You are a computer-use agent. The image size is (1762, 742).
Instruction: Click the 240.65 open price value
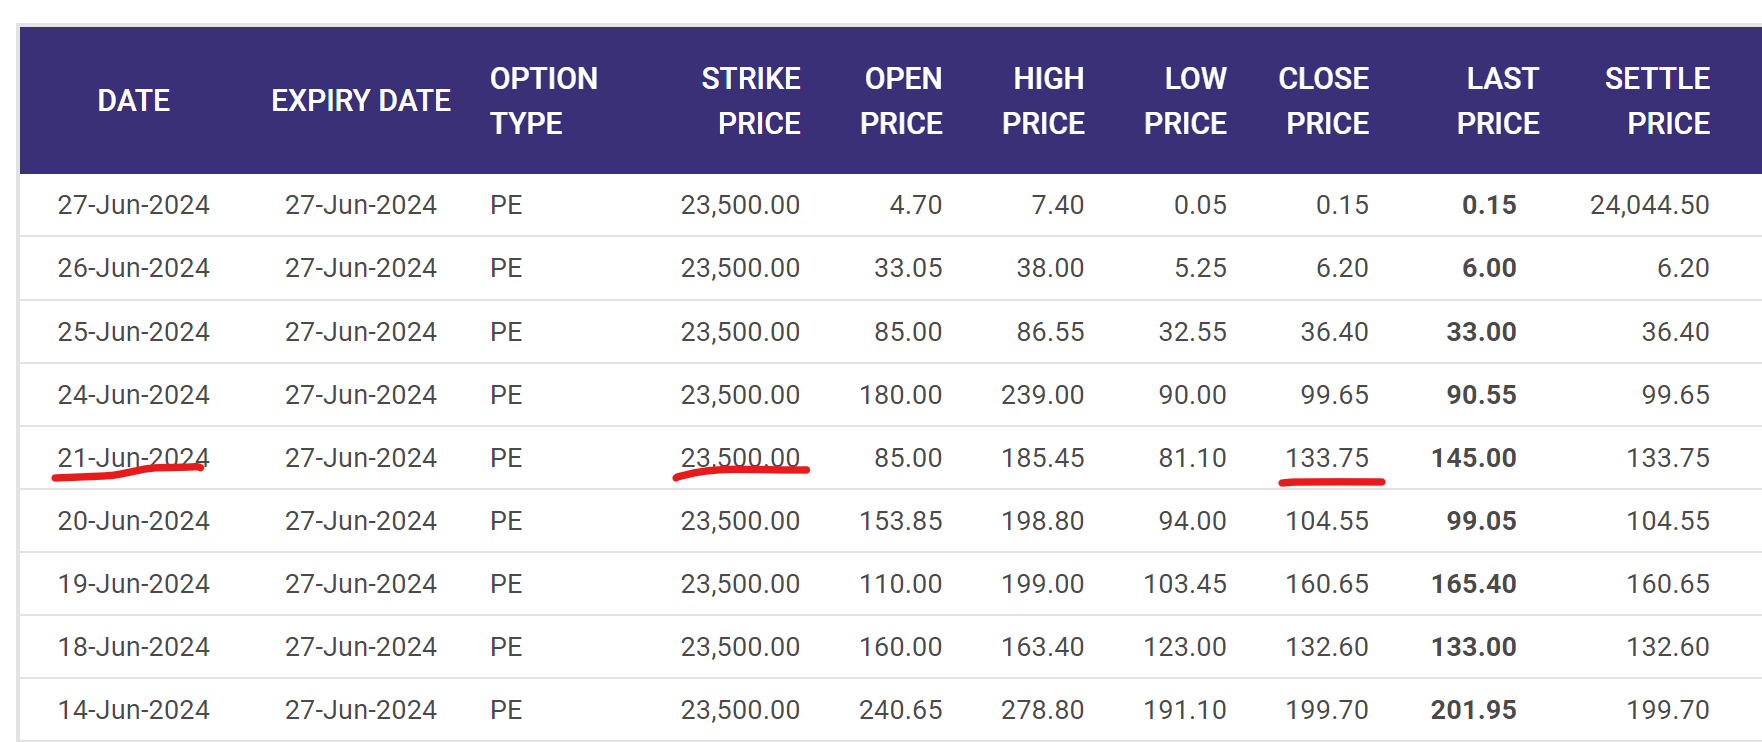(901, 710)
